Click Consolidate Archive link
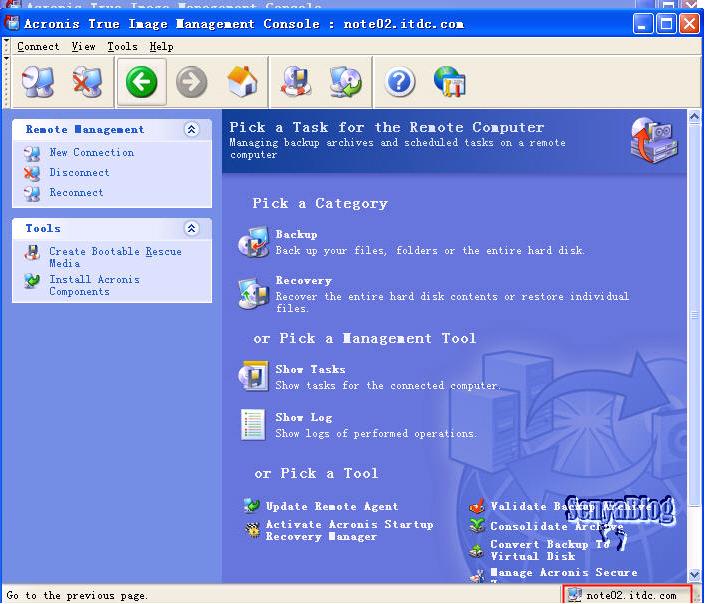The width and height of the screenshot is (705, 604). [x=557, y=526]
